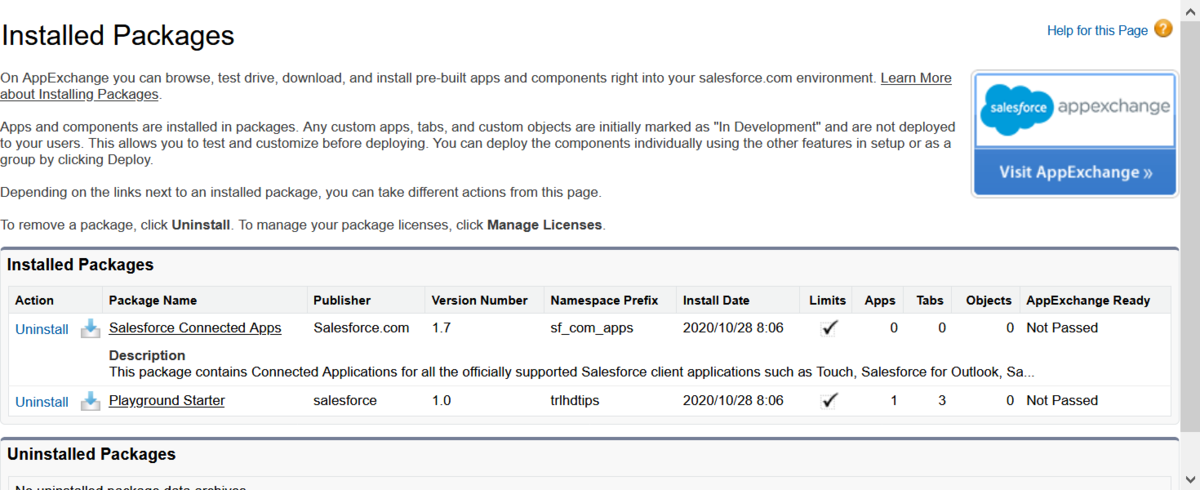Click the Version Number column header
This screenshot has width=1200, height=490.
pos(479,300)
